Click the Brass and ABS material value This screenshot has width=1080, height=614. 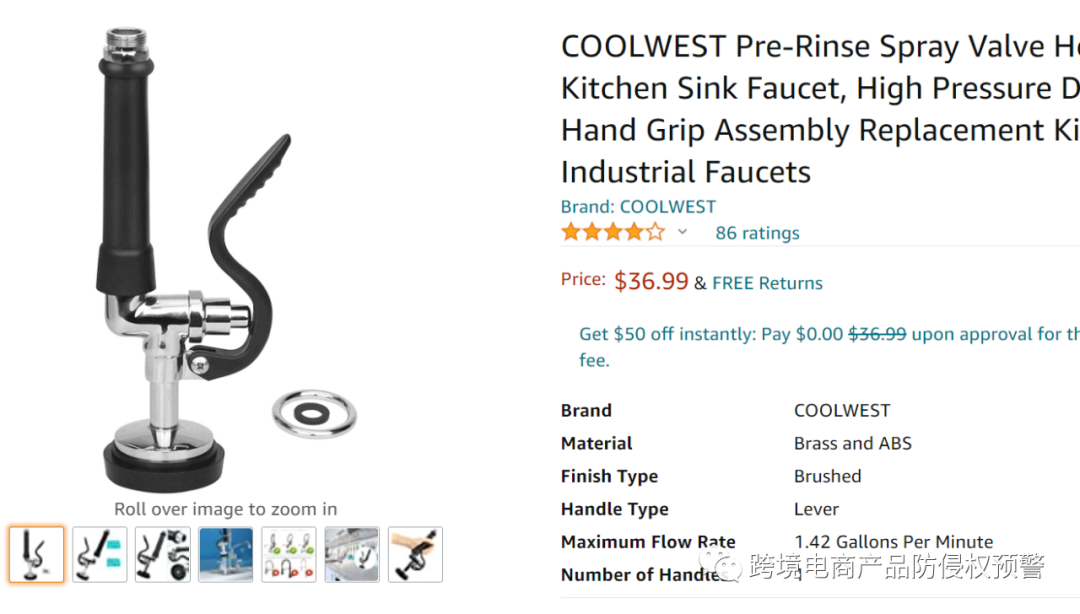[x=852, y=443]
